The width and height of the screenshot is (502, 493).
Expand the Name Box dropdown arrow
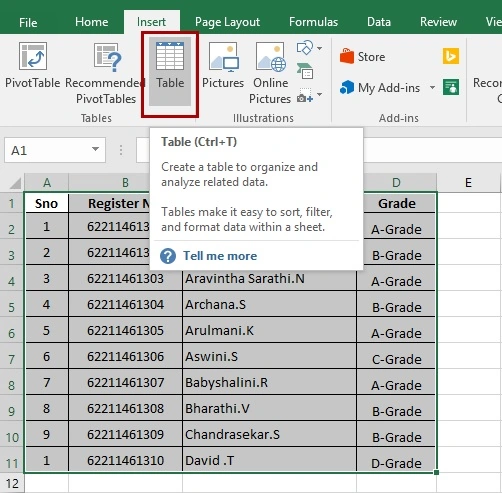coord(95,149)
